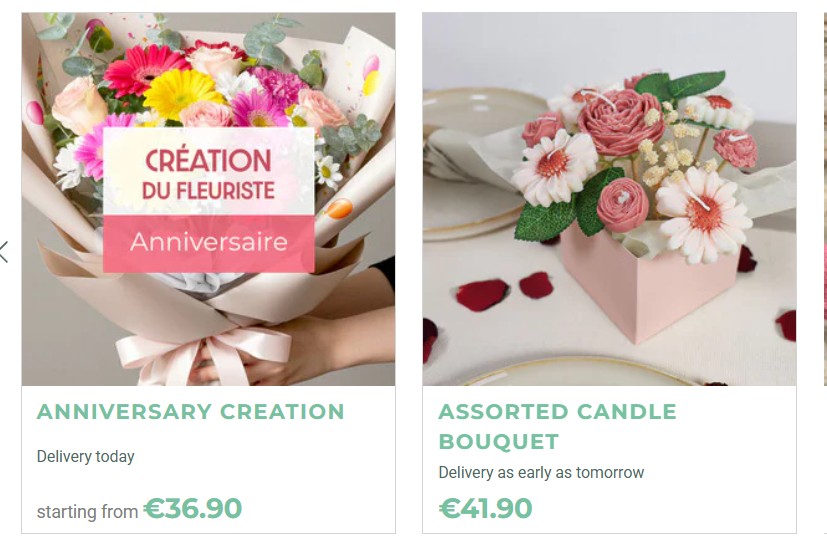Click the 'Création du fleuriste' overlay label
The width and height of the screenshot is (827, 557).
[x=209, y=171]
